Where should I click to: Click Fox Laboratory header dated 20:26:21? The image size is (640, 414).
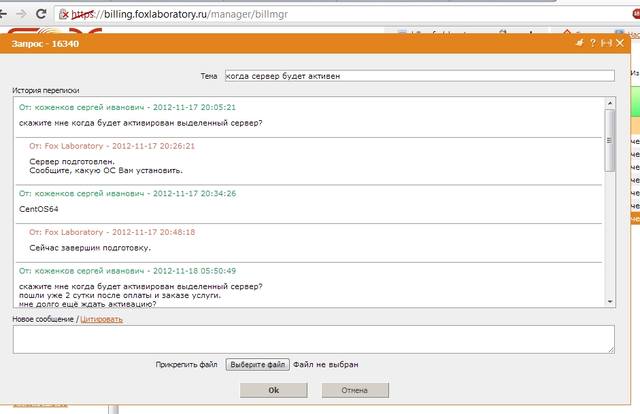point(112,146)
